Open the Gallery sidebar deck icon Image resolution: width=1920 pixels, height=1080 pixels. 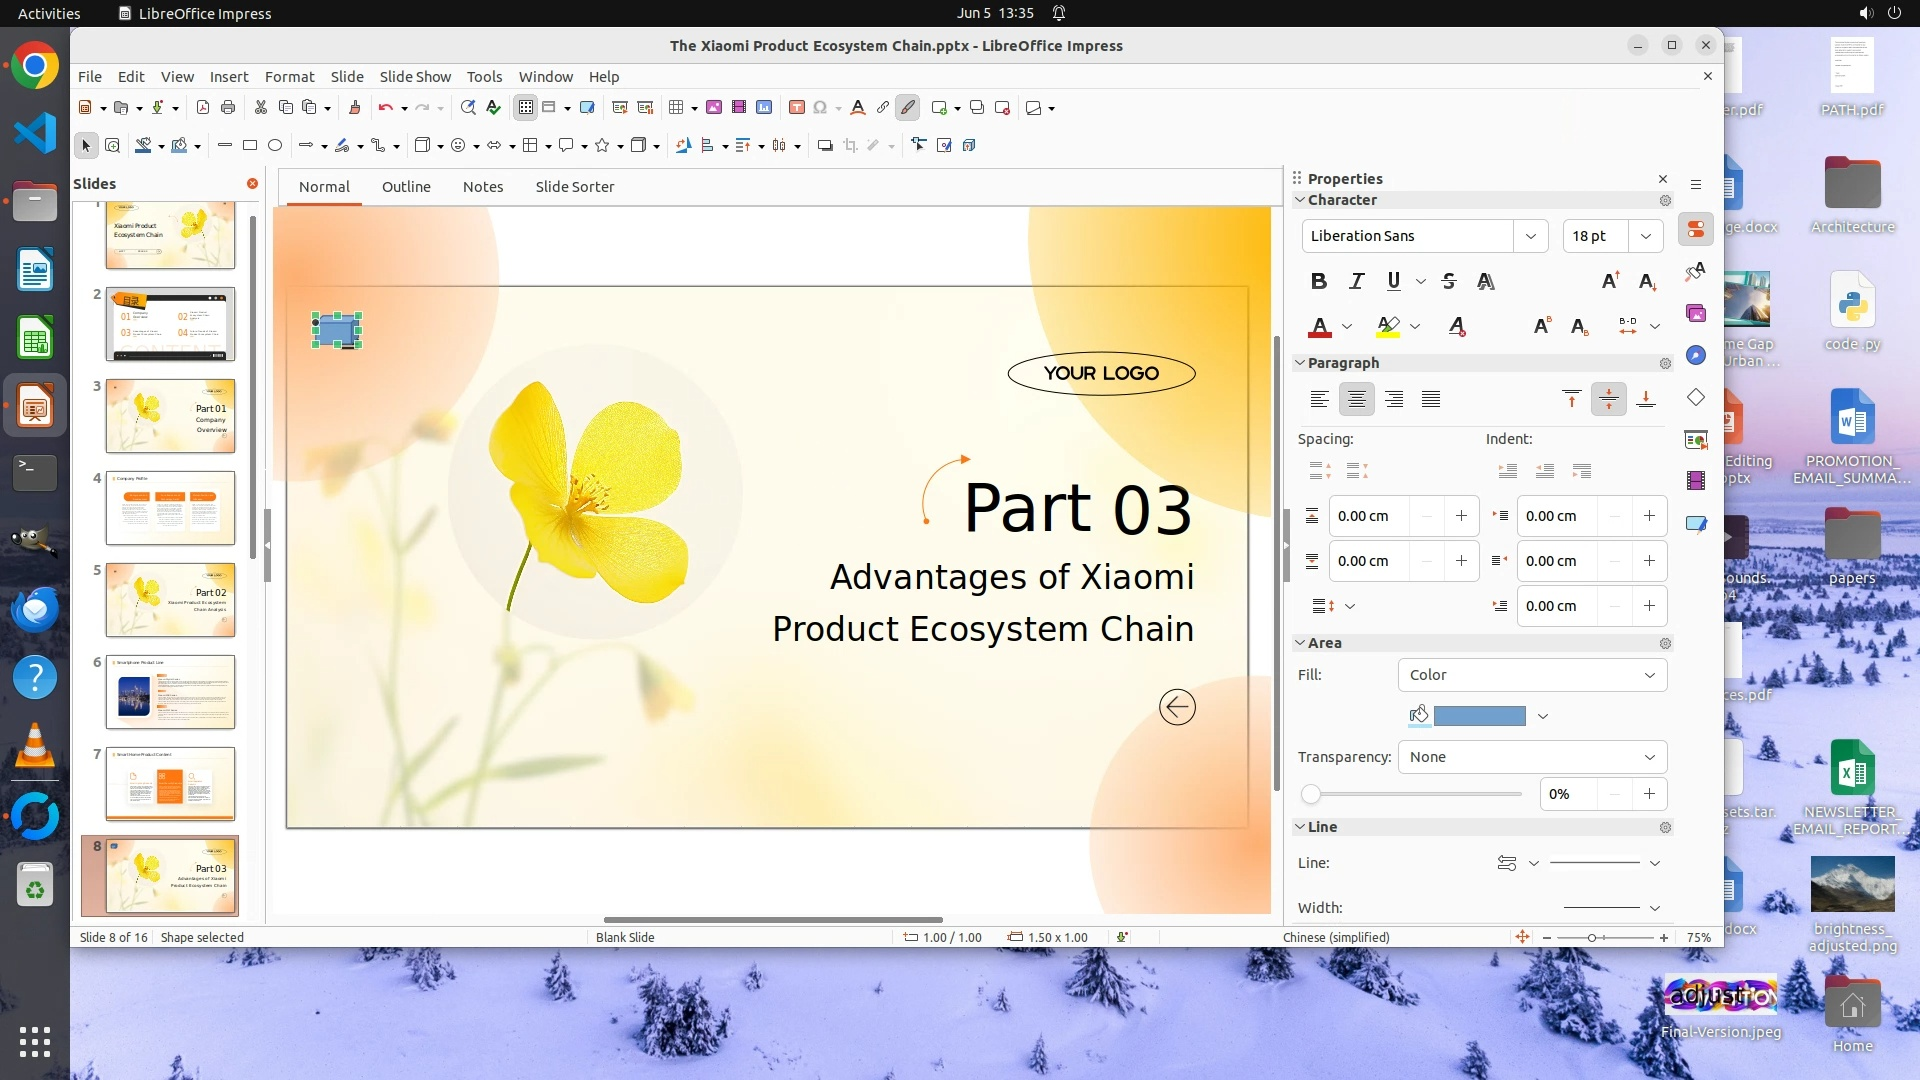tap(1696, 313)
